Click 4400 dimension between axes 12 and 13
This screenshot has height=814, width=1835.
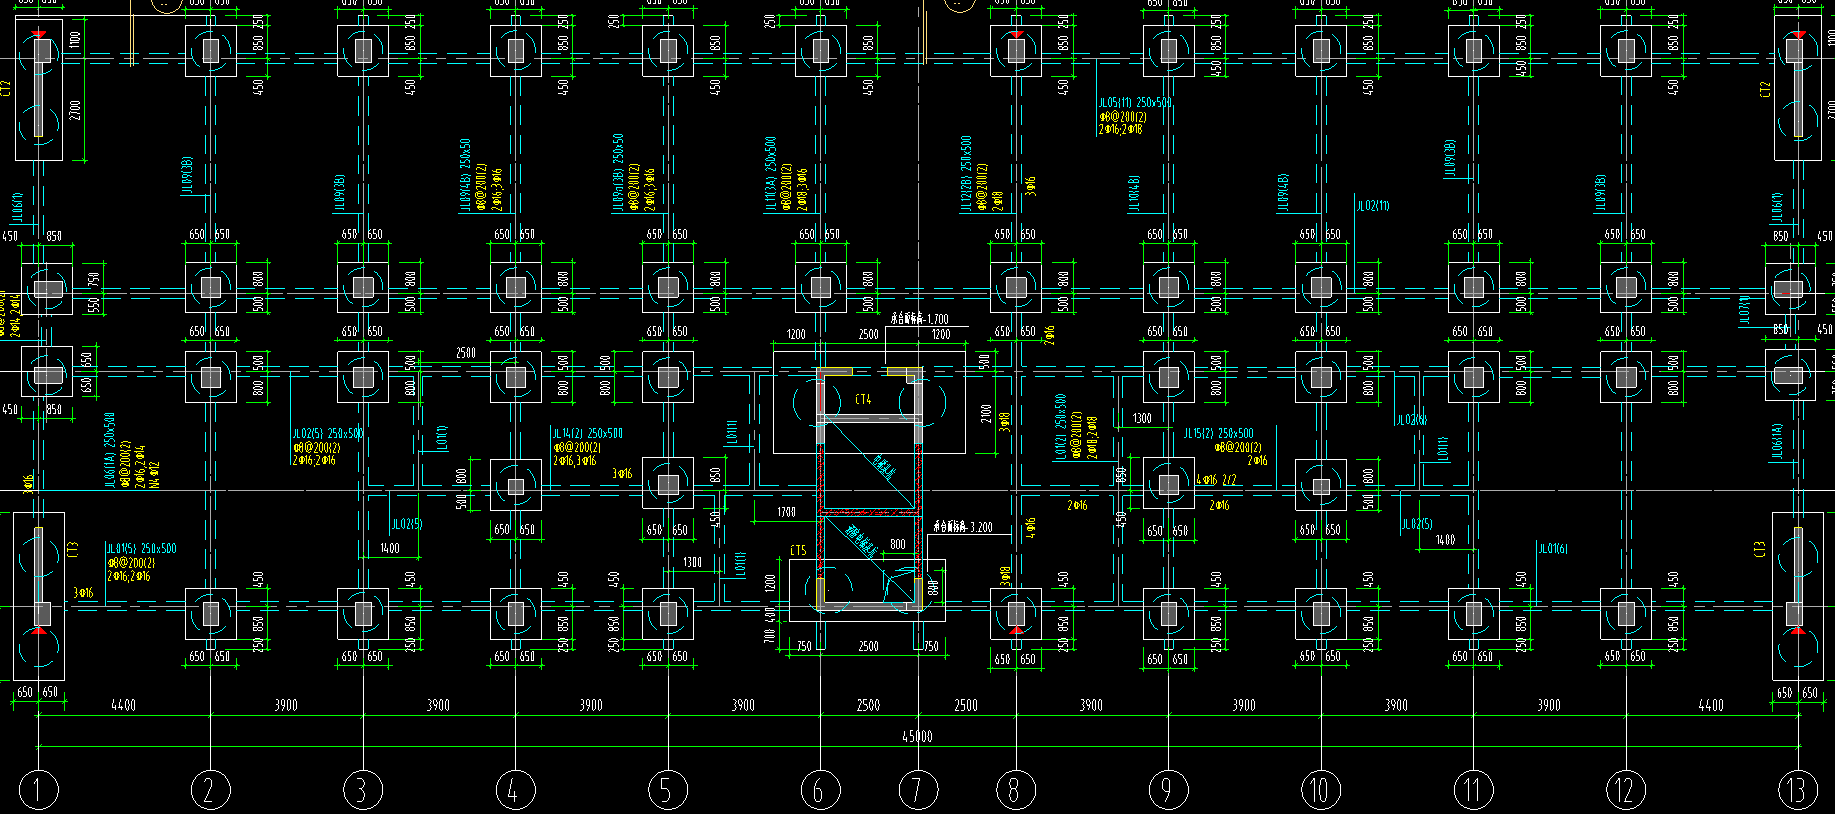1711,705
